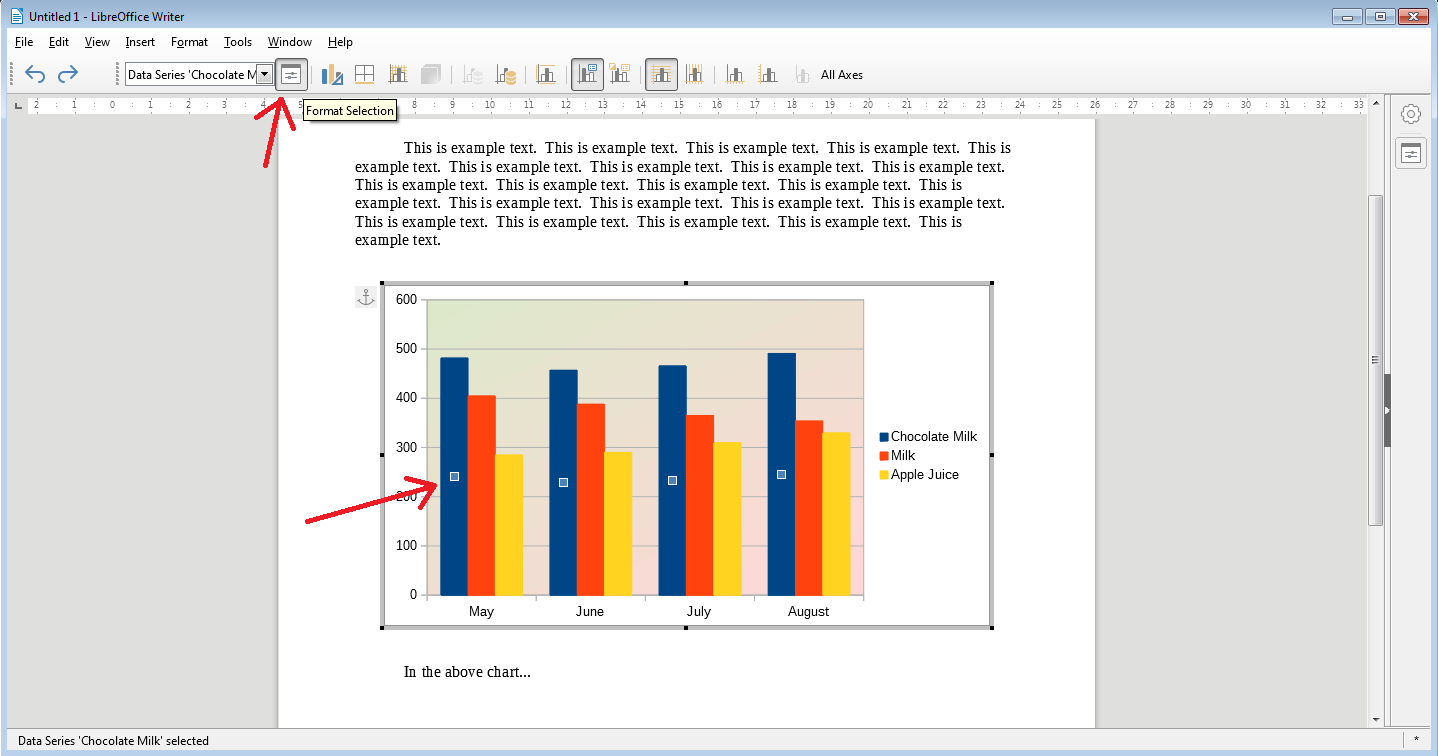1438x756 pixels.
Task: Click the vertical scrollbar thumb
Action: 1376,360
